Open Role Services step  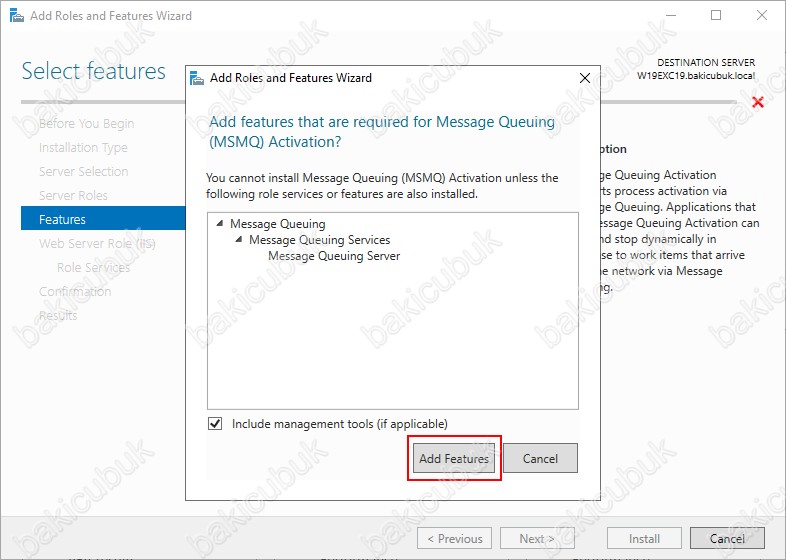click(x=93, y=268)
